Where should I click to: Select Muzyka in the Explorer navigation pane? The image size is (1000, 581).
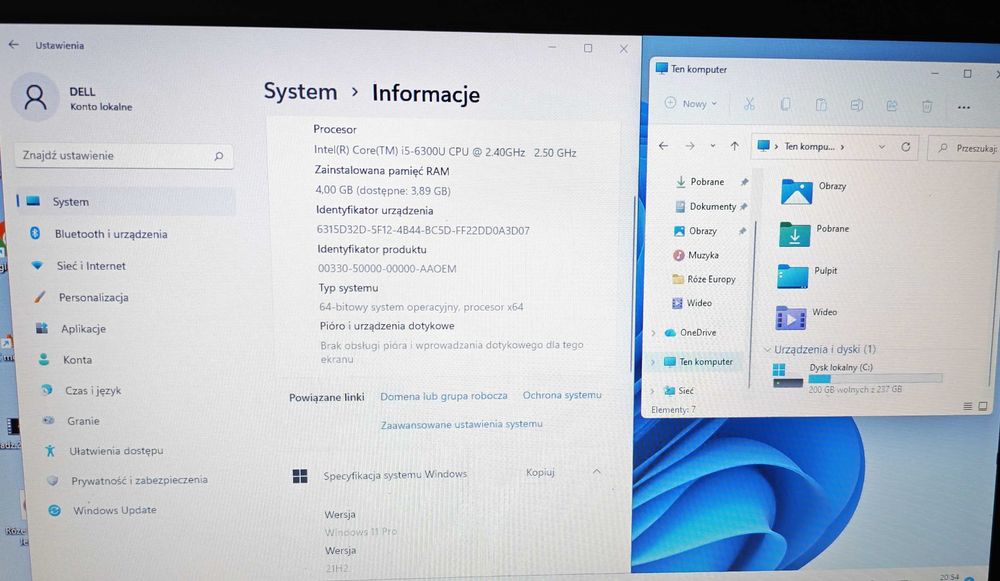coord(703,255)
